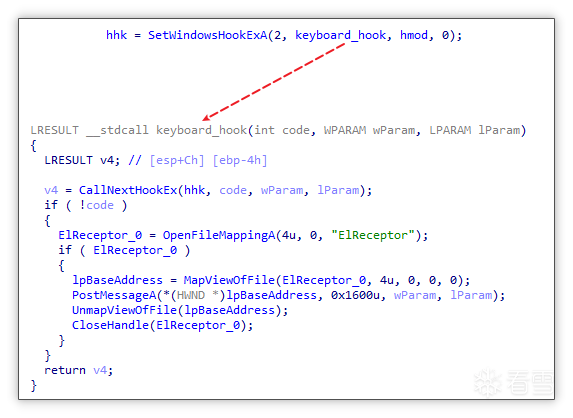Image resolution: width=573 pixels, height=418 pixels.
Task: Click v4 in the return statement
Action: pyautogui.click(x=100, y=370)
